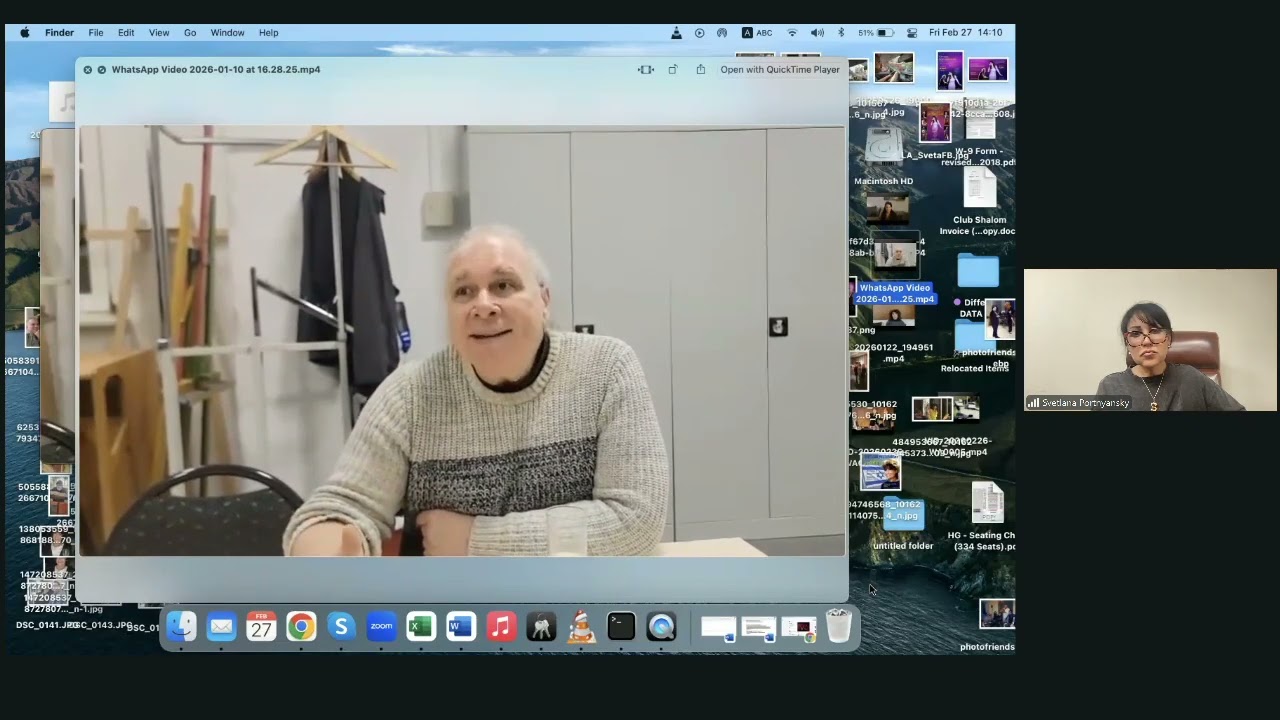Open Control Center from menu bar
Image resolution: width=1280 pixels, height=720 pixels.
click(912, 32)
